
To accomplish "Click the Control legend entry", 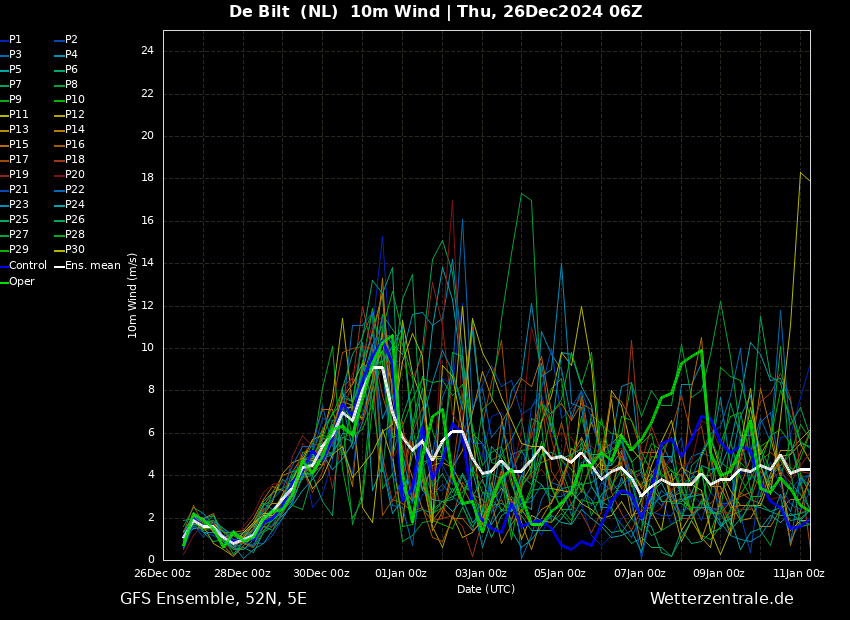I will 23,266.
